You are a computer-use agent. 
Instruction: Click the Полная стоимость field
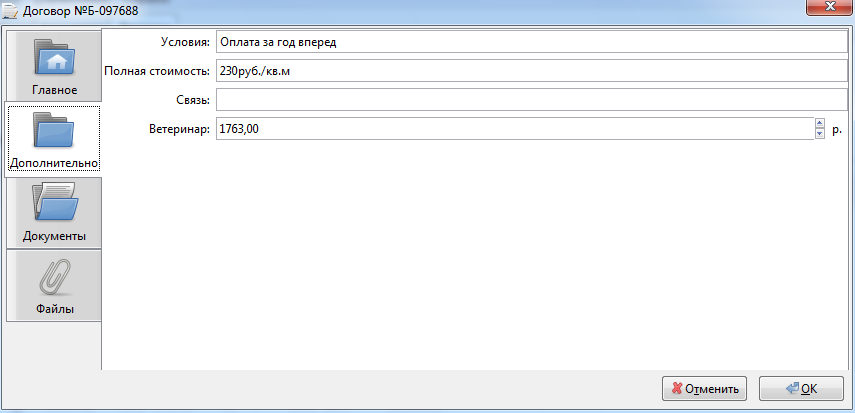(532, 71)
